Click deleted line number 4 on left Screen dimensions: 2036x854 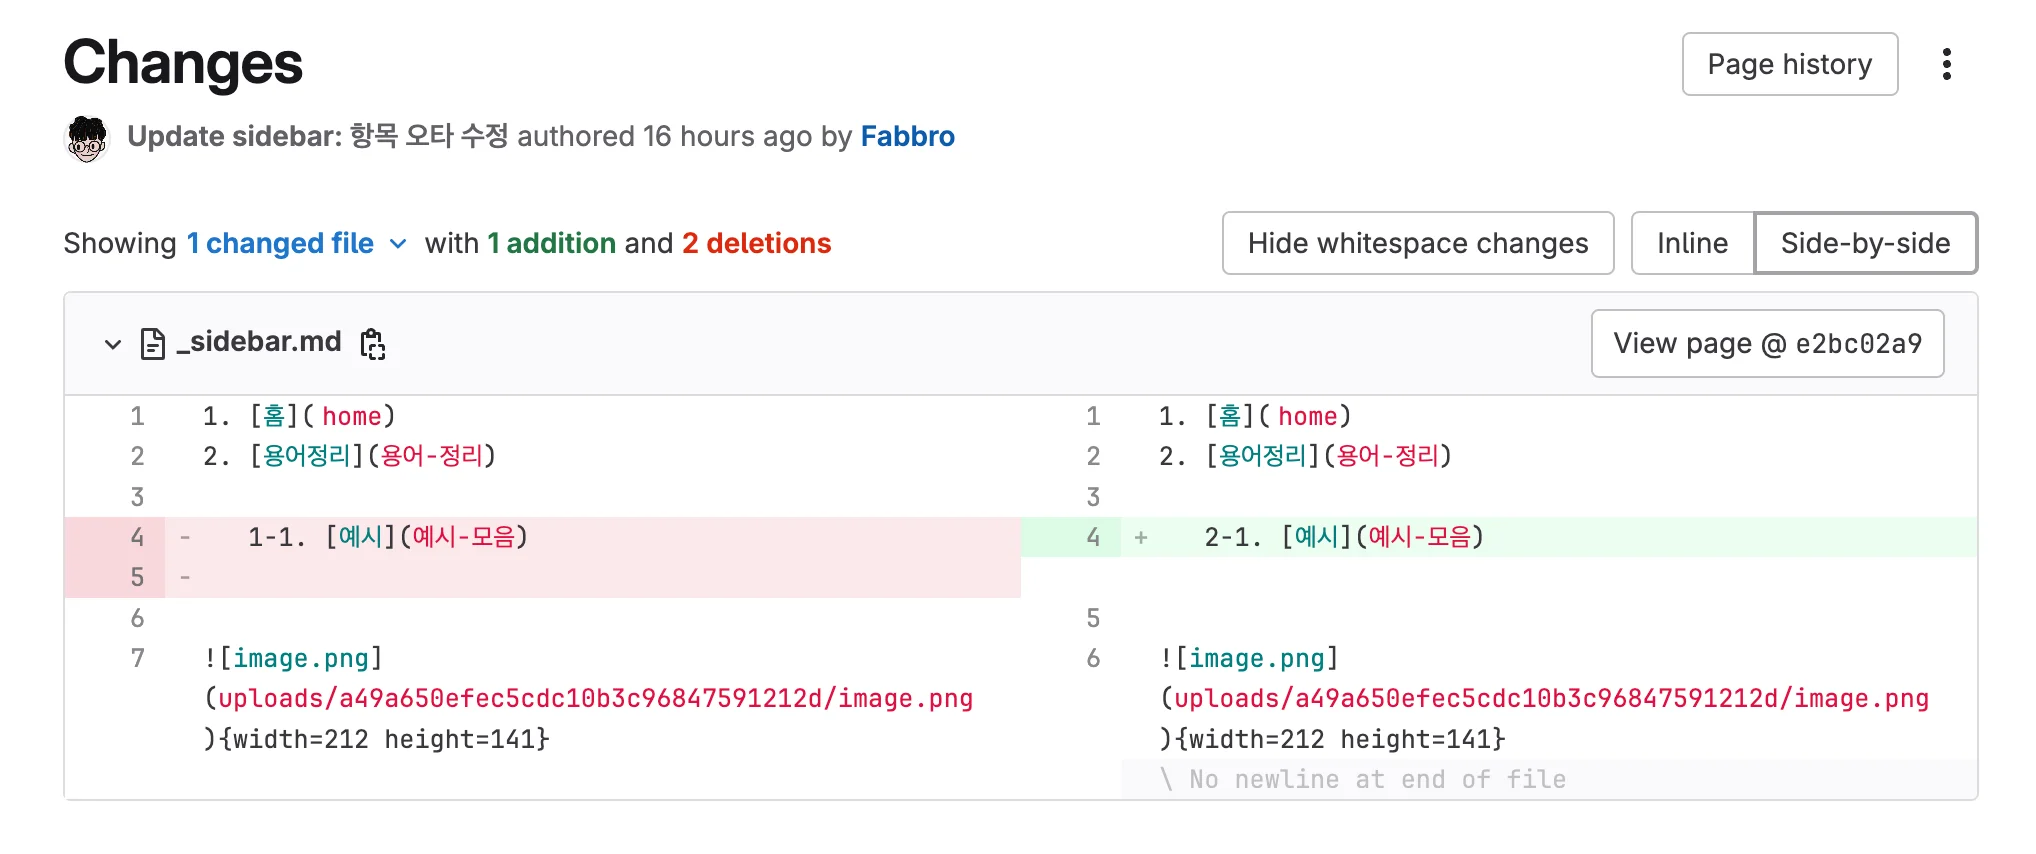click(137, 537)
